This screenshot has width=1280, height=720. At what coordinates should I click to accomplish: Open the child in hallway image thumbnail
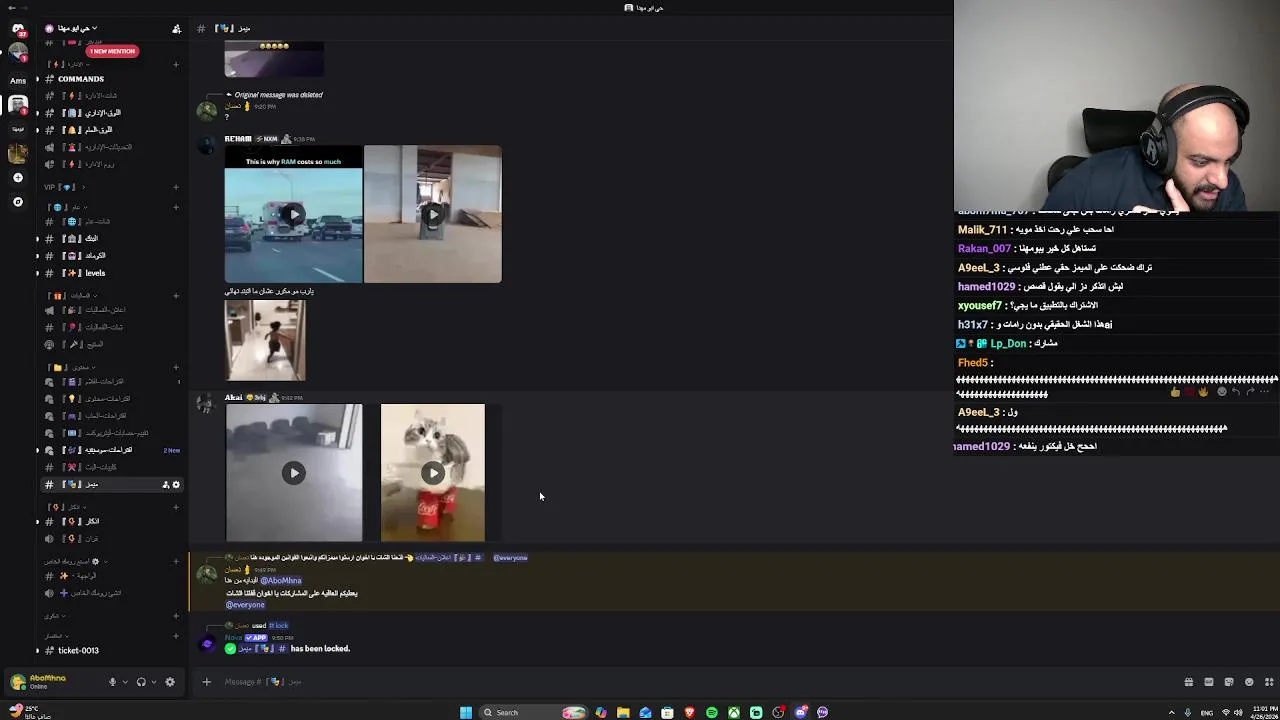pos(265,340)
